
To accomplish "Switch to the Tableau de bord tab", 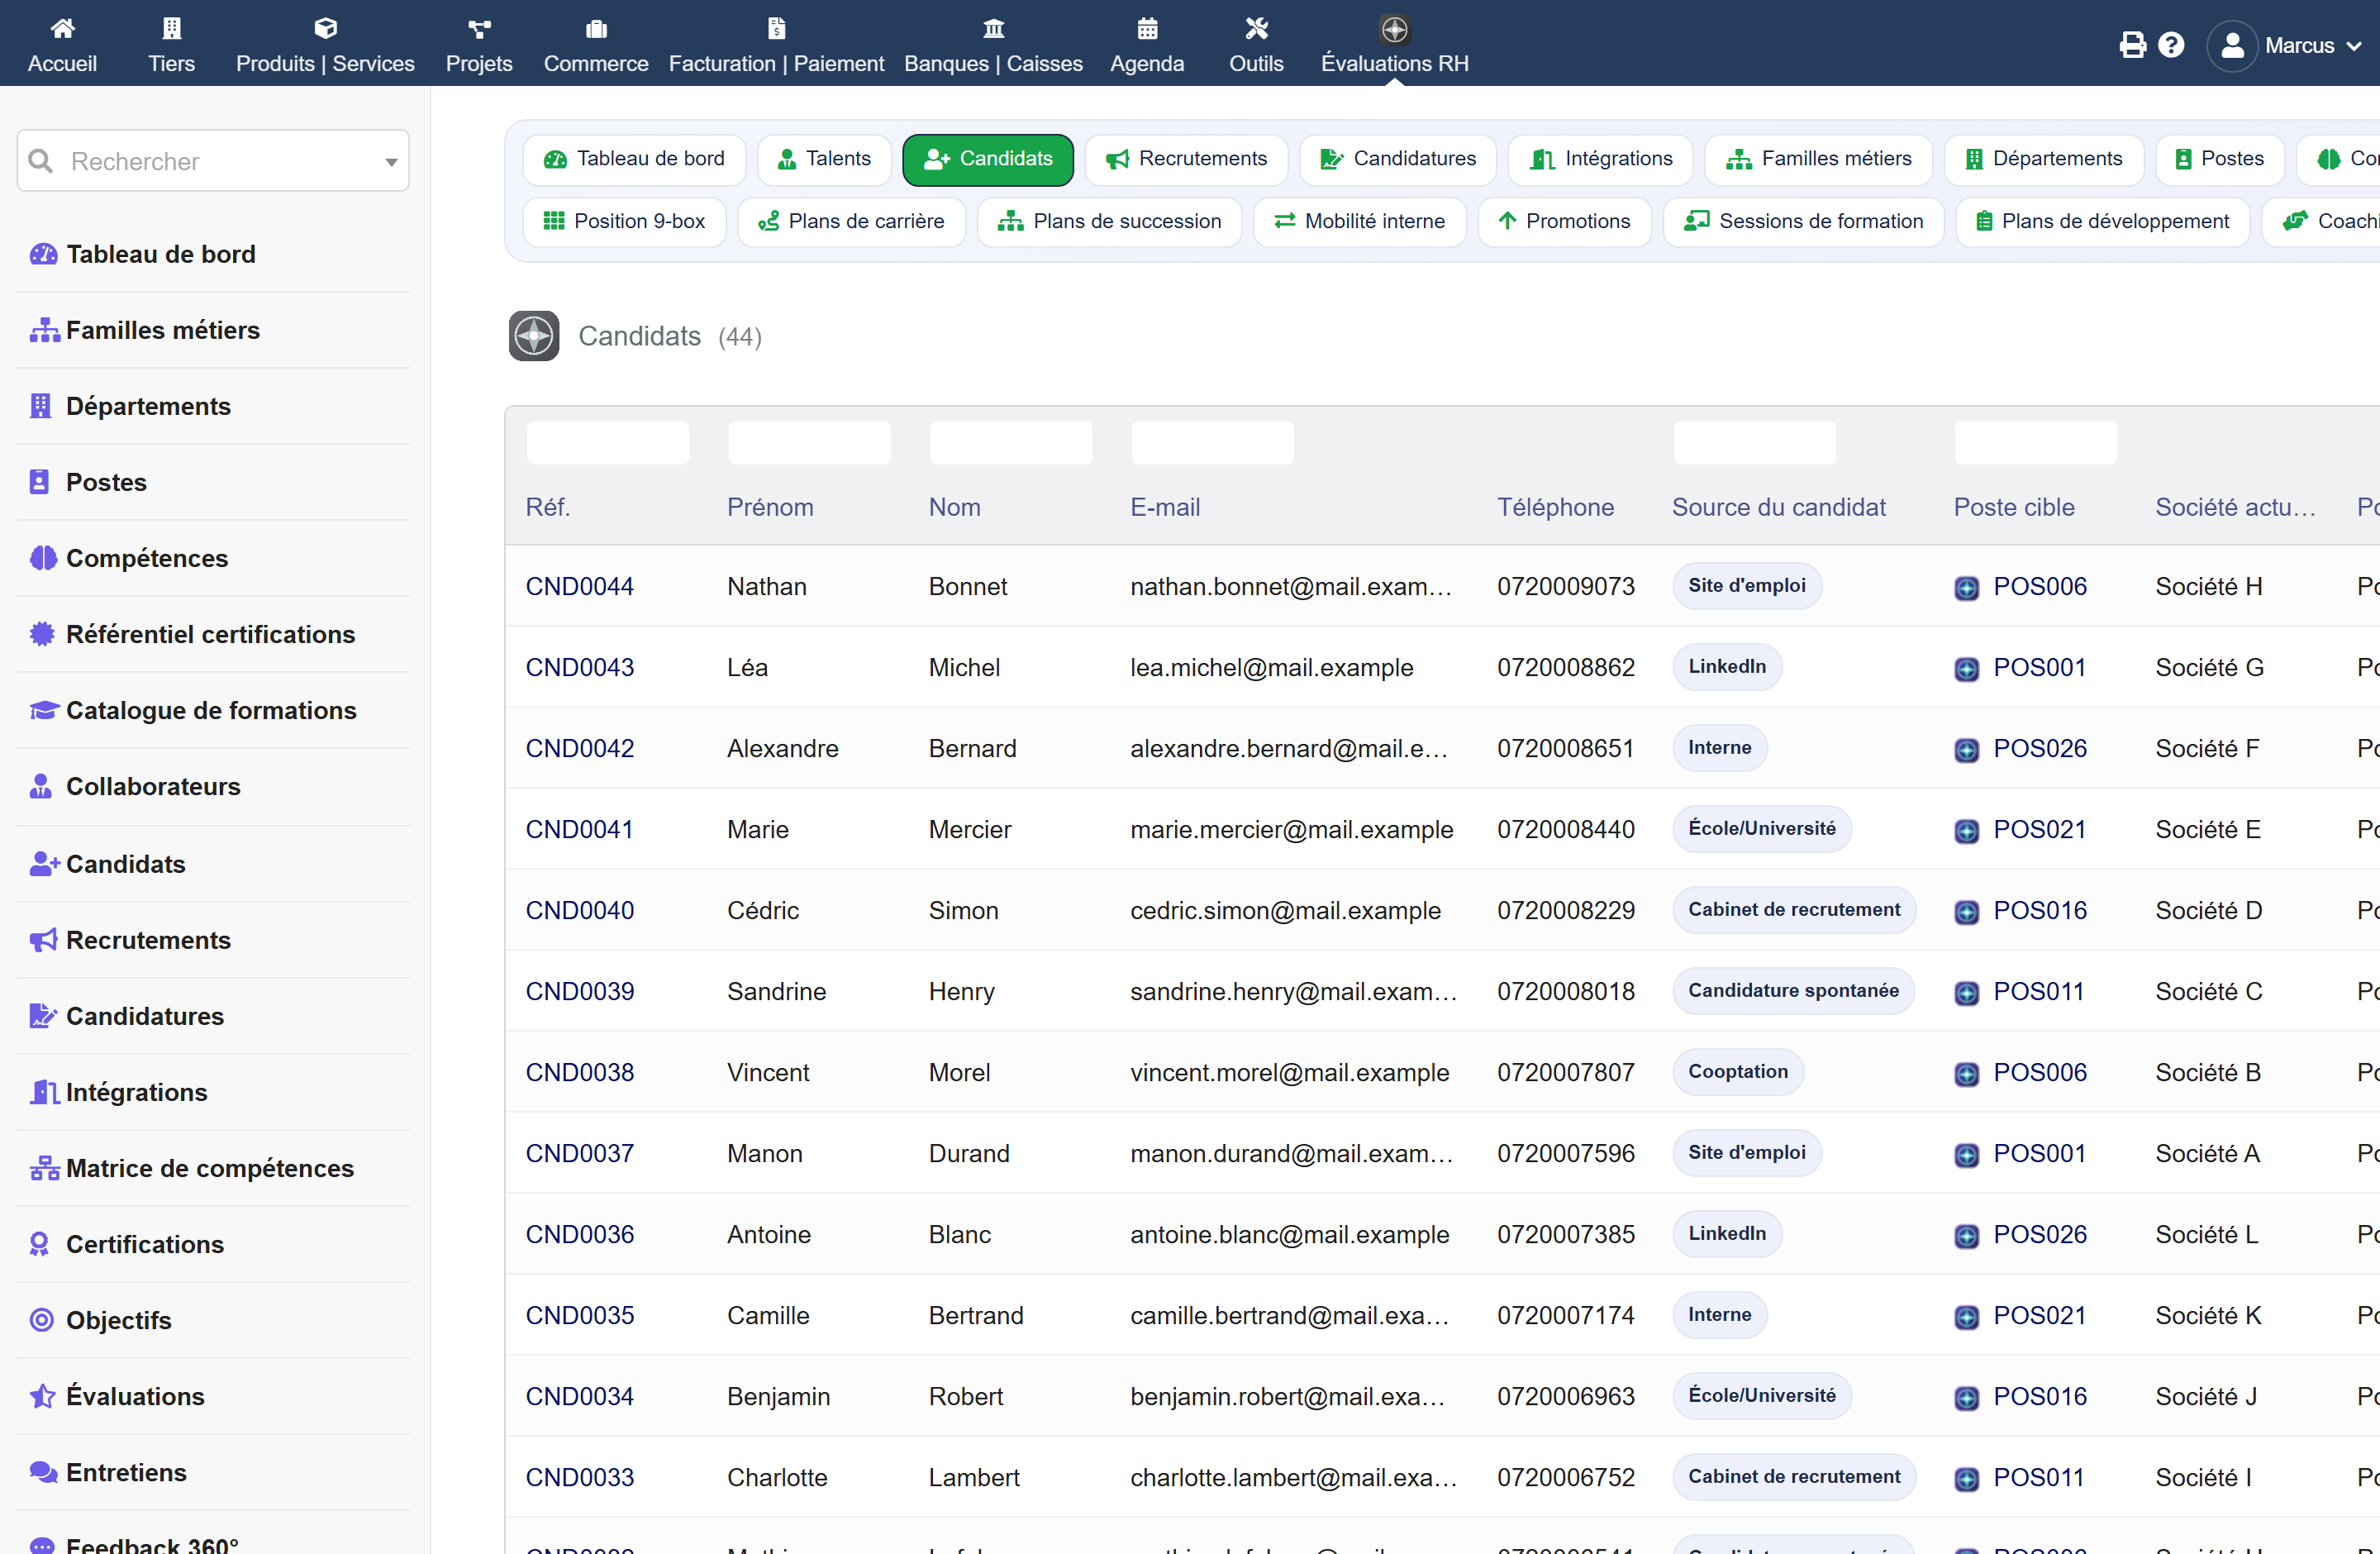I will pyautogui.click(x=634, y=159).
